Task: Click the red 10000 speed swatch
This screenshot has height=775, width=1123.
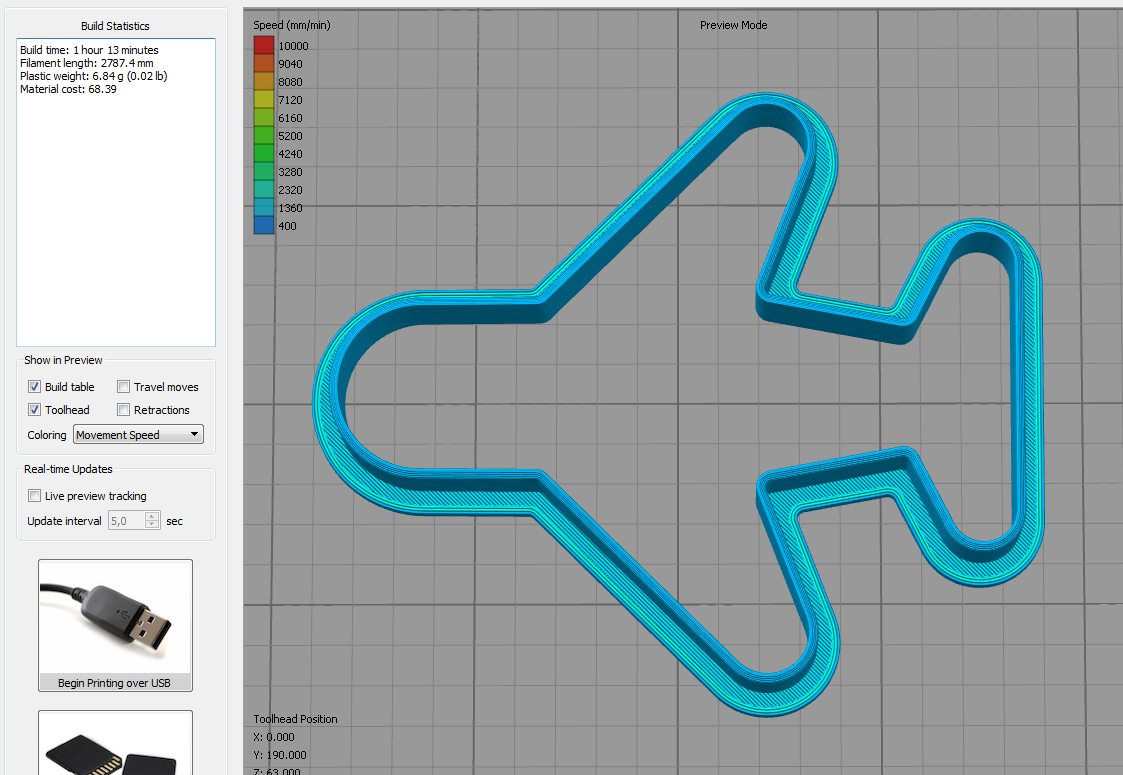Action: pos(264,45)
